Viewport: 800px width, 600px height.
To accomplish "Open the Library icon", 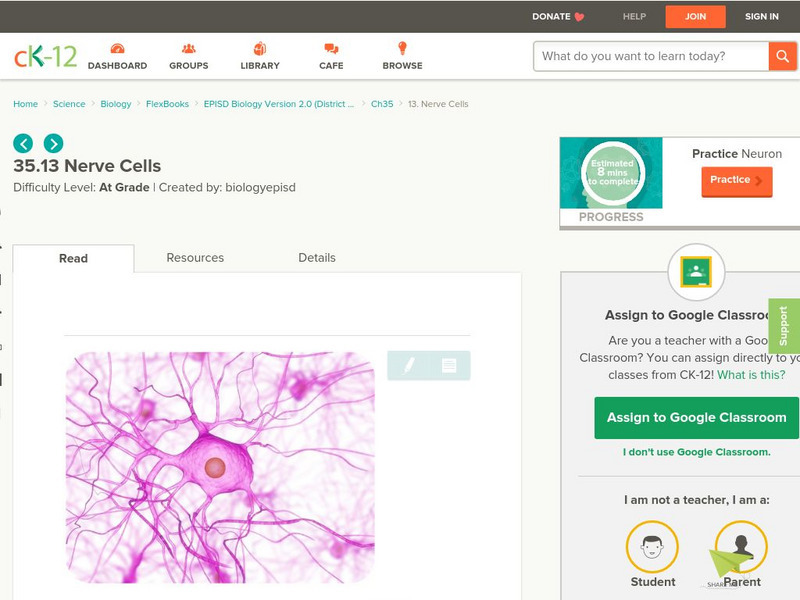I will point(260,47).
